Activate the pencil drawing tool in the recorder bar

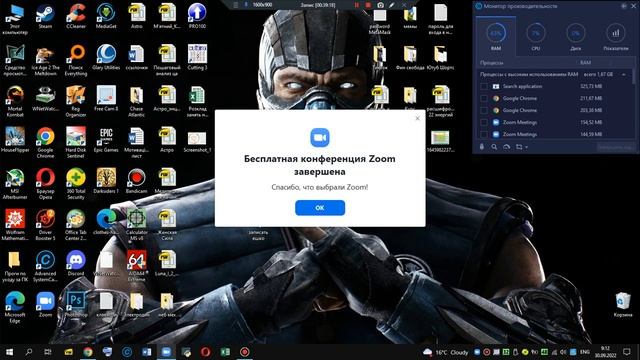pyautogui.click(x=391, y=5)
